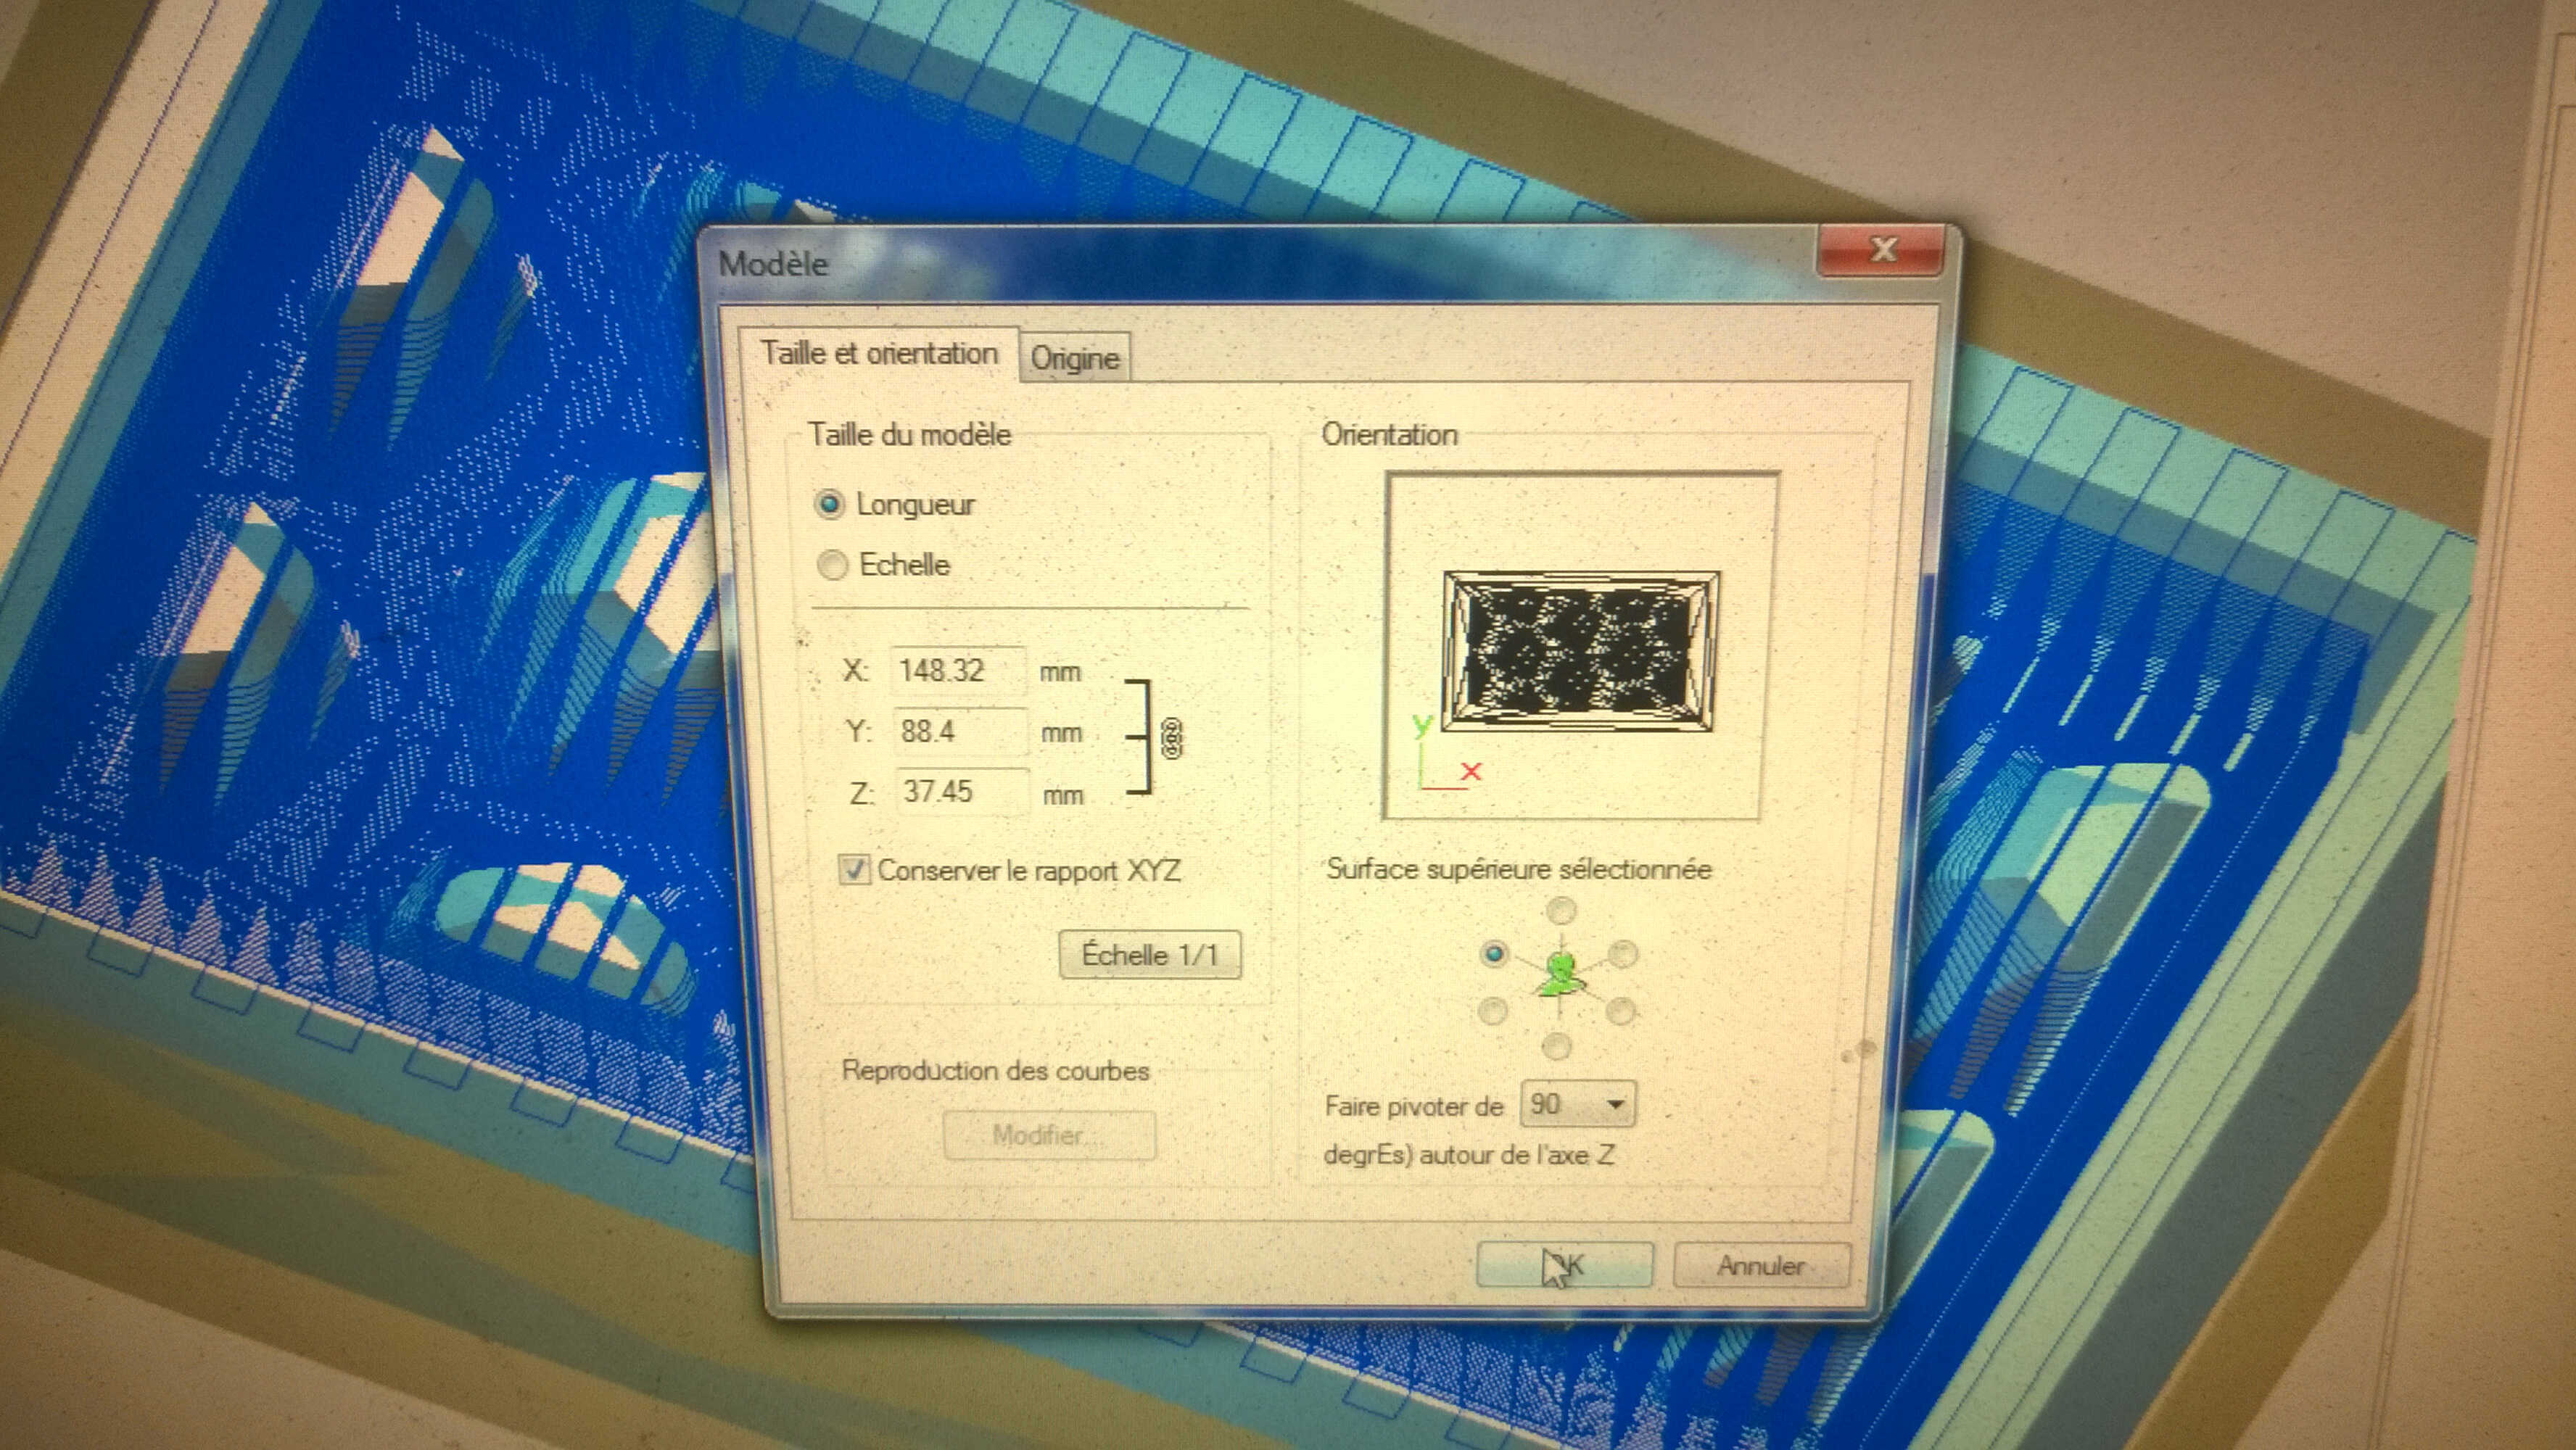
Task: Click the red x axis marker in the preview
Action: (x=1470, y=771)
